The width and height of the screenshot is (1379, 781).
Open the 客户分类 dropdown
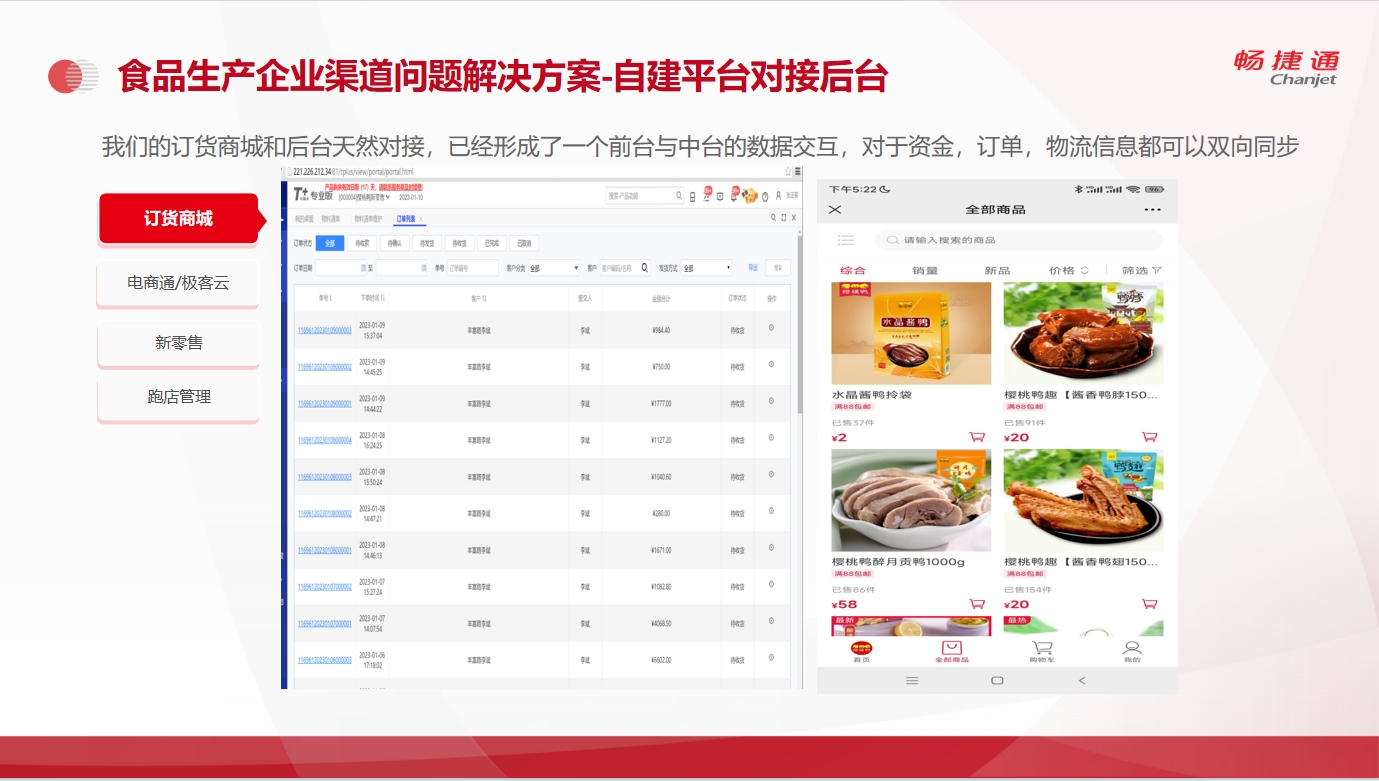click(554, 268)
